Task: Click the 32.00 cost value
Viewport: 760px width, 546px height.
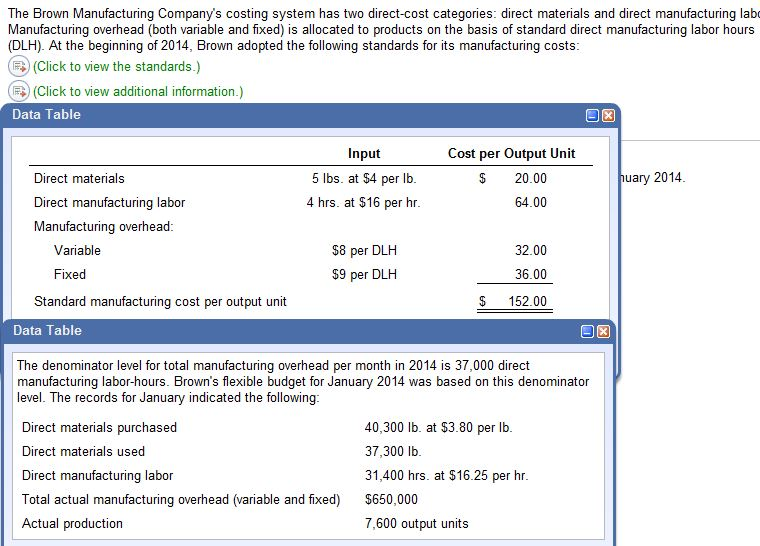Action: click(x=530, y=250)
